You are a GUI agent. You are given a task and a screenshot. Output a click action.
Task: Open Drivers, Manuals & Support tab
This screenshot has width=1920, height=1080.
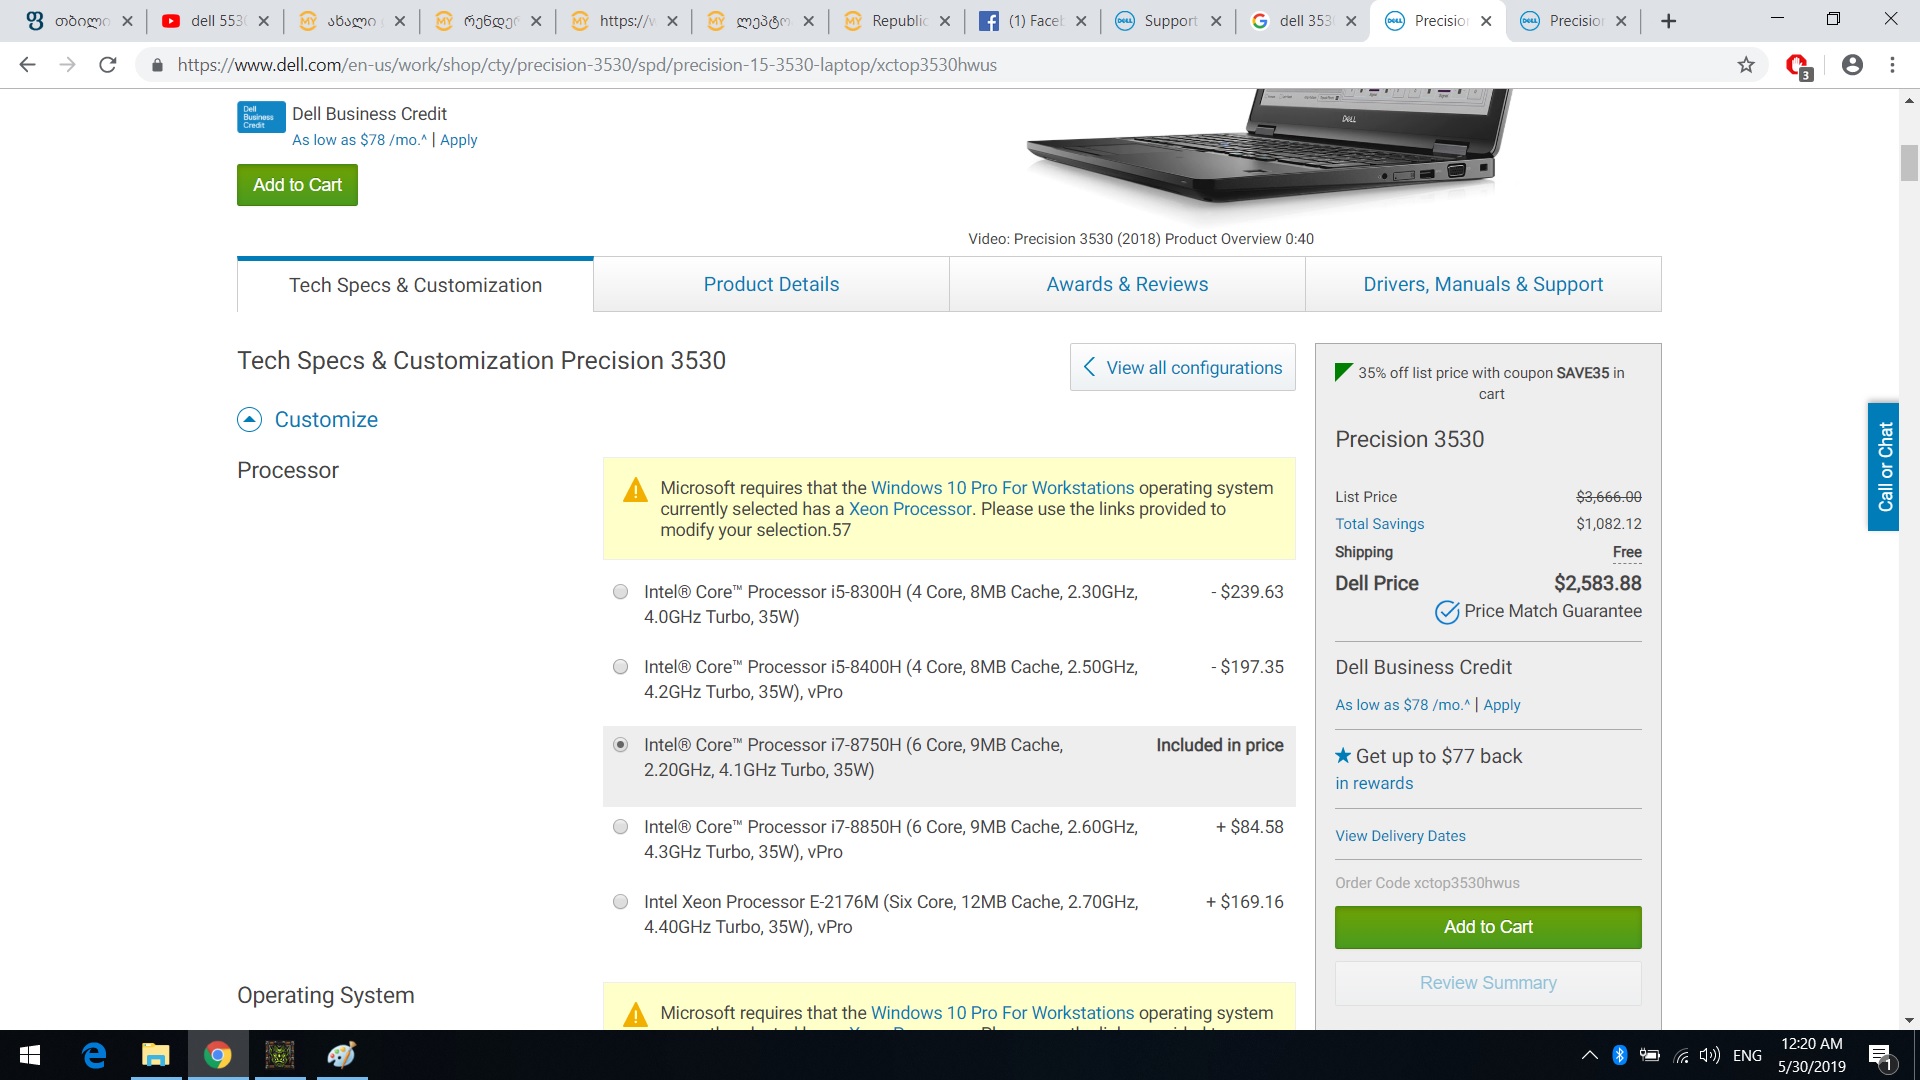tap(1483, 285)
